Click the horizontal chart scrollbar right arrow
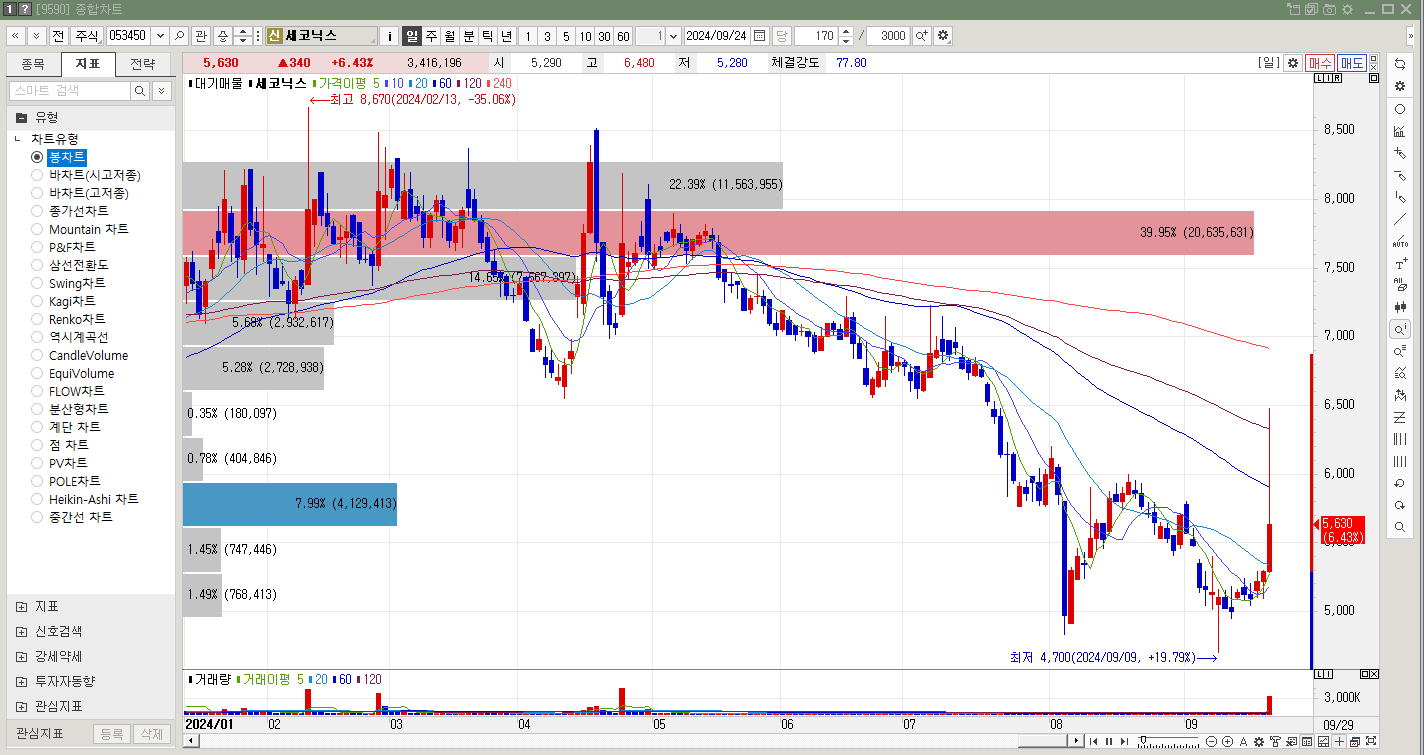The height and width of the screenshot is (755, 1424). [x=1076, y=741]
